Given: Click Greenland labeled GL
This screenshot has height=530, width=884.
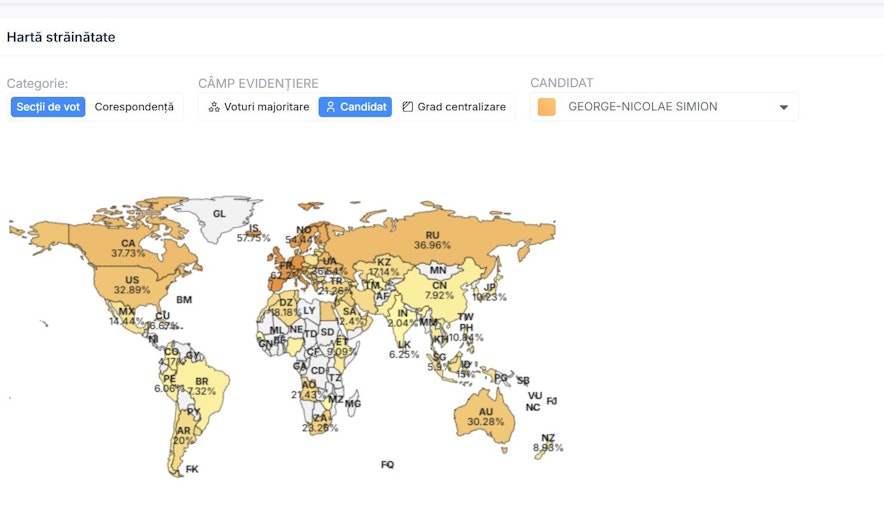Looking at the screenshot, I should click(219, 214).
